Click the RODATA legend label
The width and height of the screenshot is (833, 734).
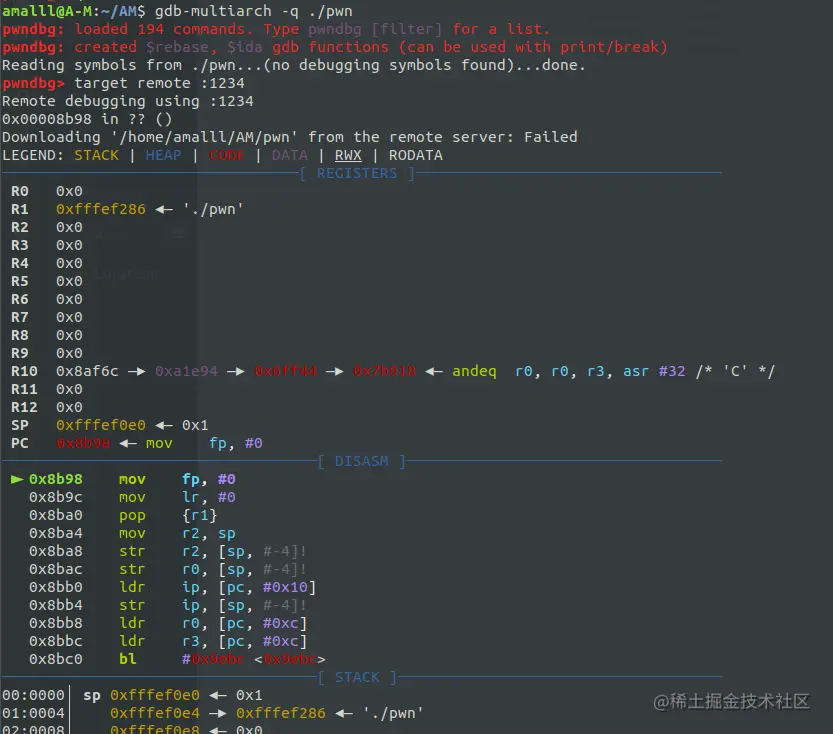[x=415, y=155]
